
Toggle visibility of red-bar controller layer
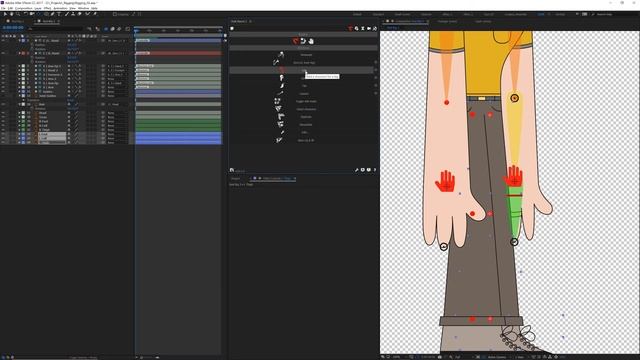[x=3, y=53]
